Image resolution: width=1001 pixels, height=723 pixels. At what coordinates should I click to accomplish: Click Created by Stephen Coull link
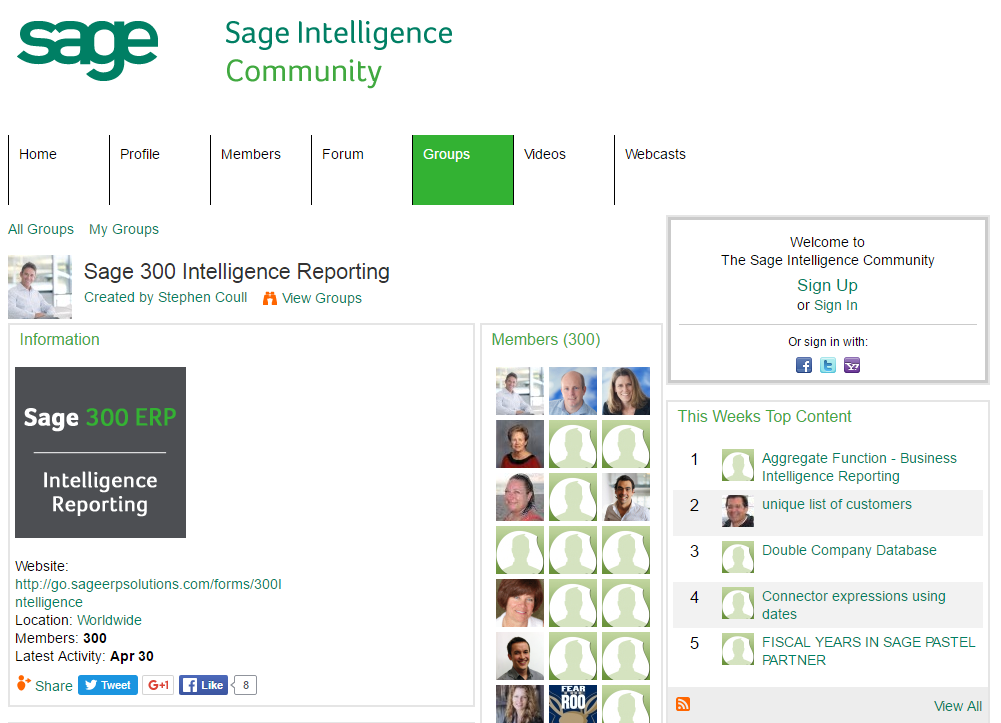[165, 297]
